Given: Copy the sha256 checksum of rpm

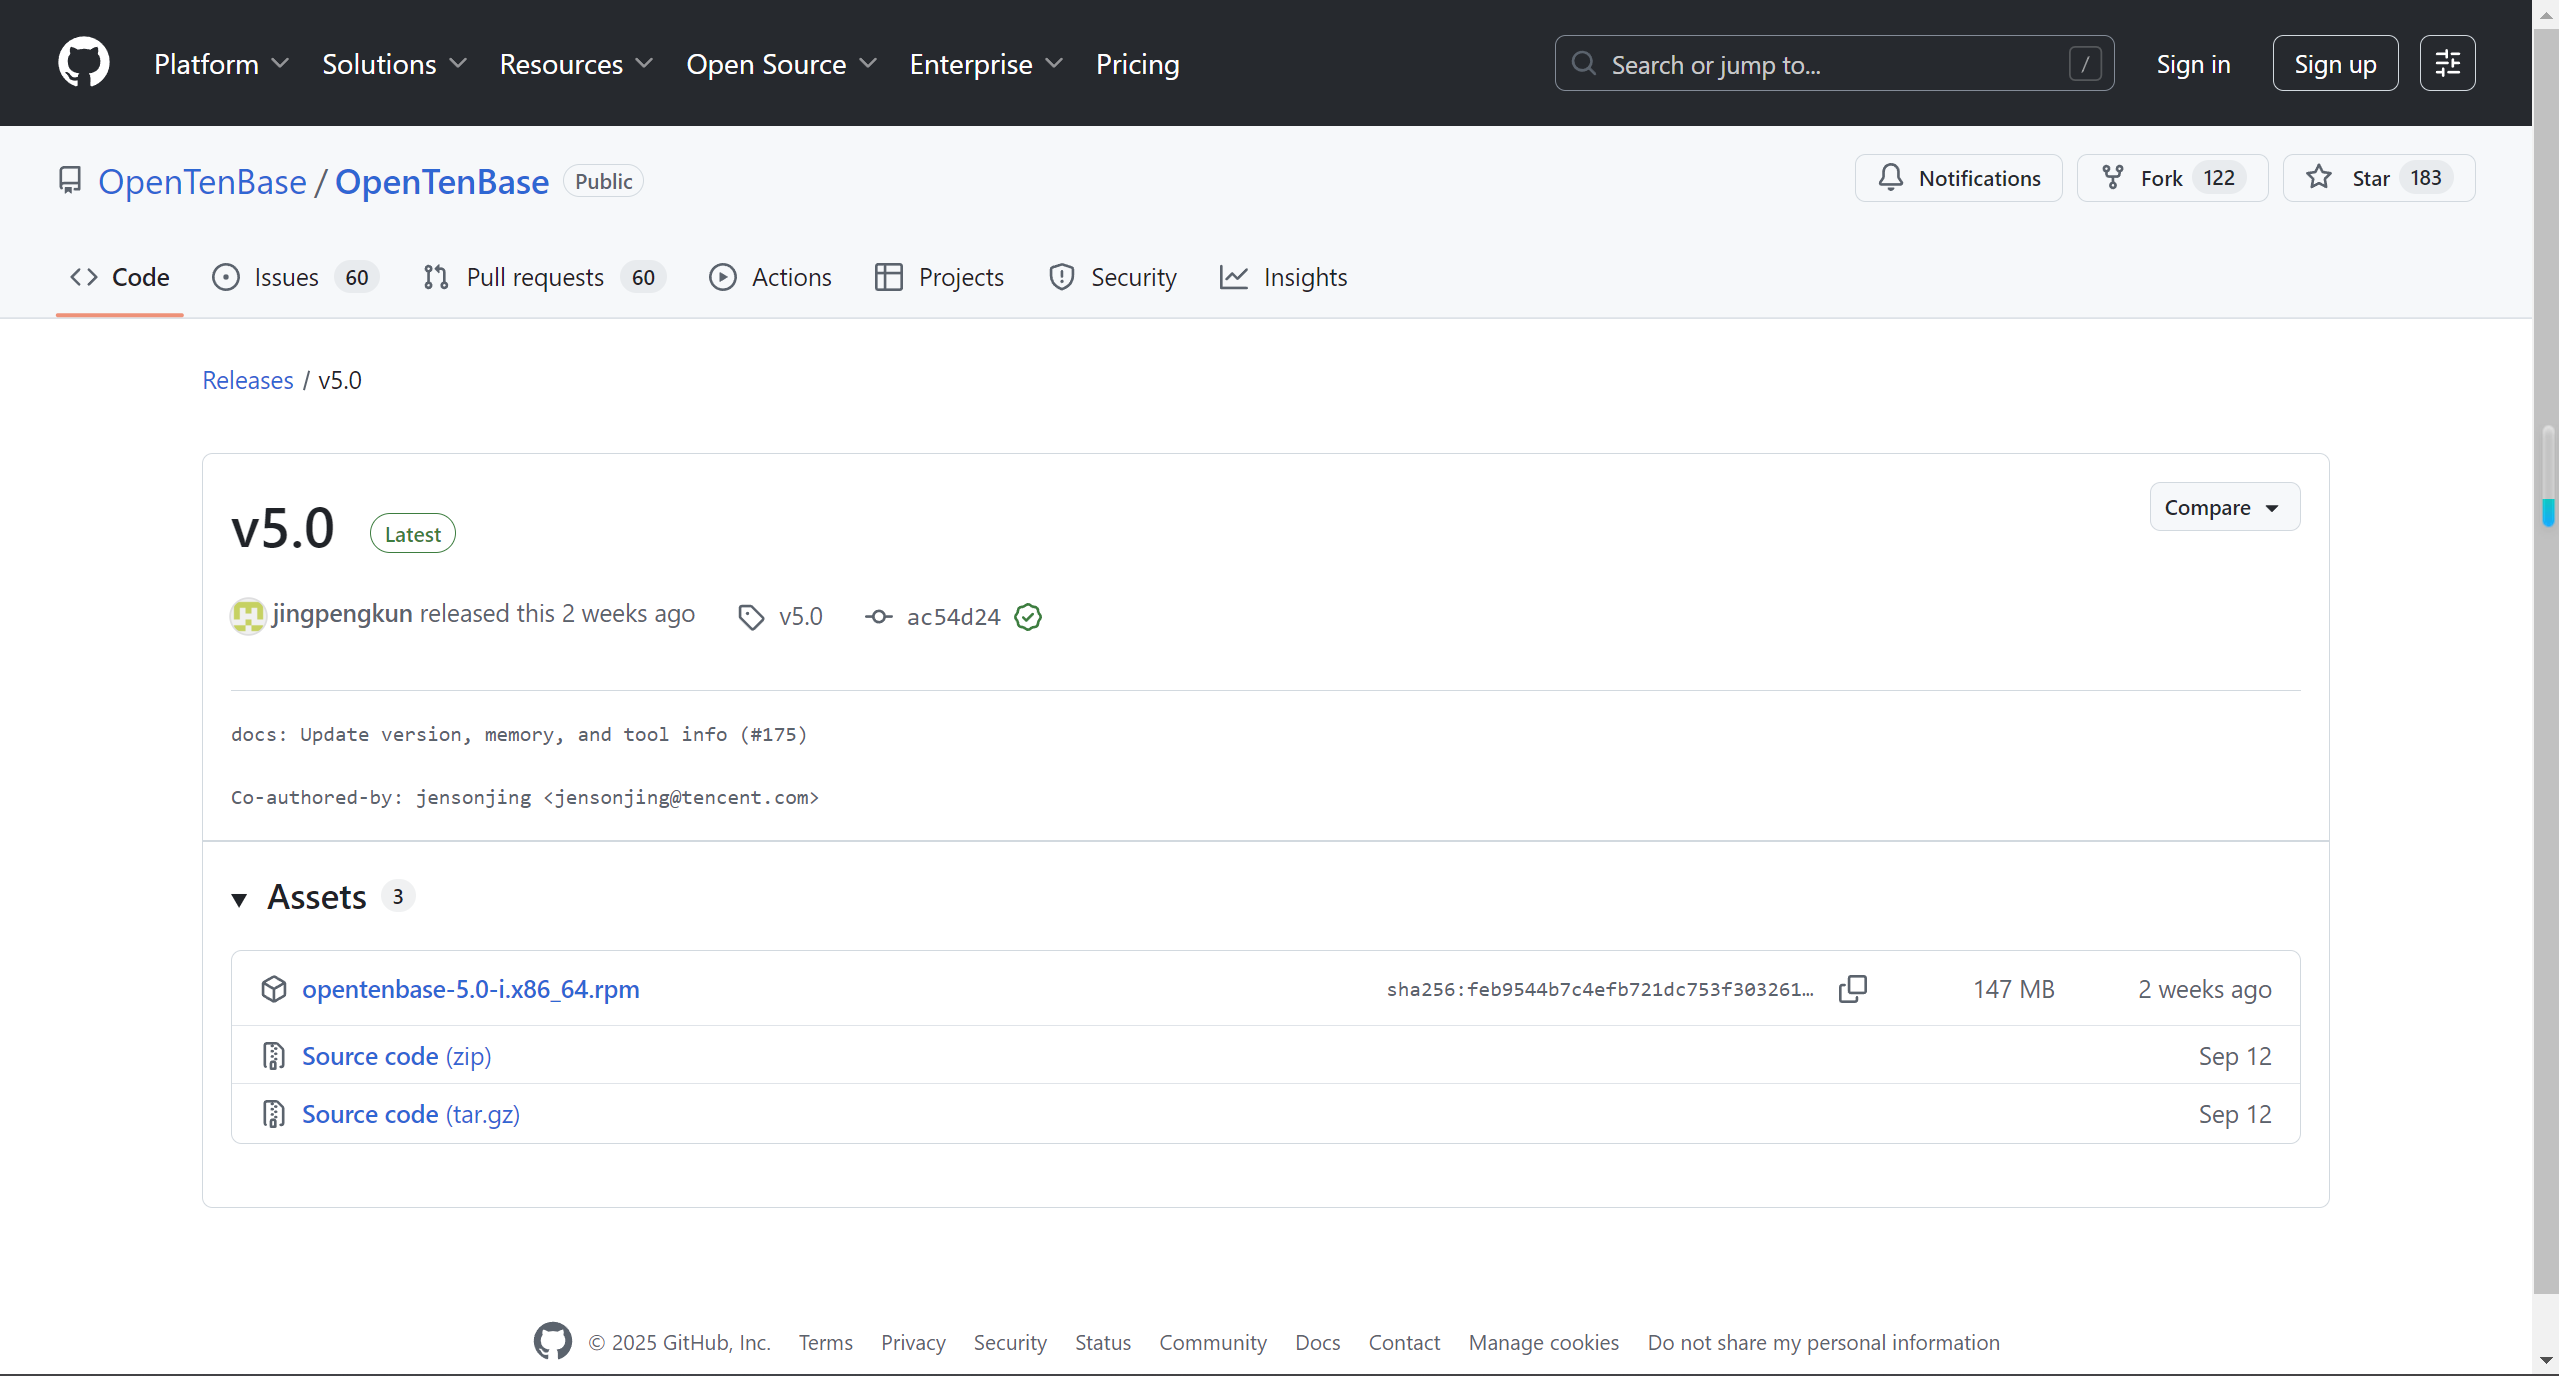Looking at the screenshot, I should click(x=1852, y=989).
